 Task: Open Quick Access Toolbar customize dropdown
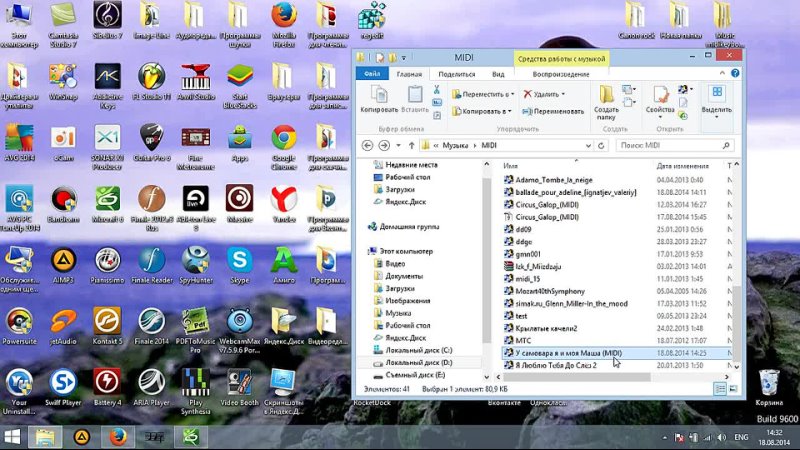(x=404, y=58)
